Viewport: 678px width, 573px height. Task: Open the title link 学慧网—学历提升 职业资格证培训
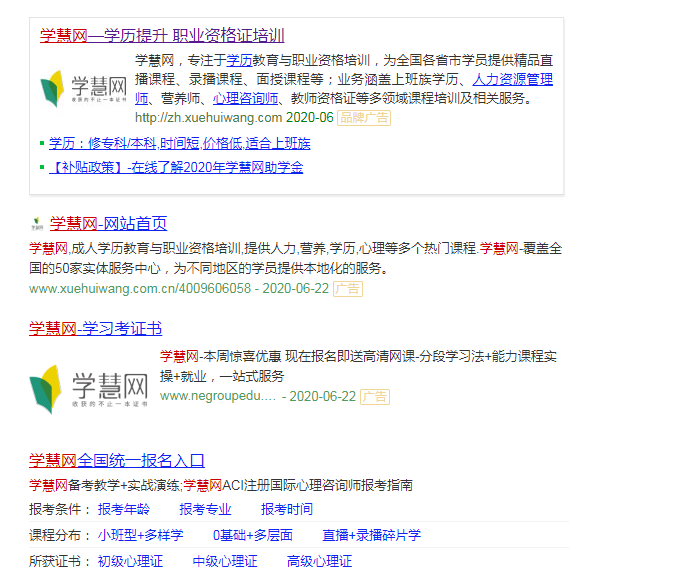click(x=162, y=35)
